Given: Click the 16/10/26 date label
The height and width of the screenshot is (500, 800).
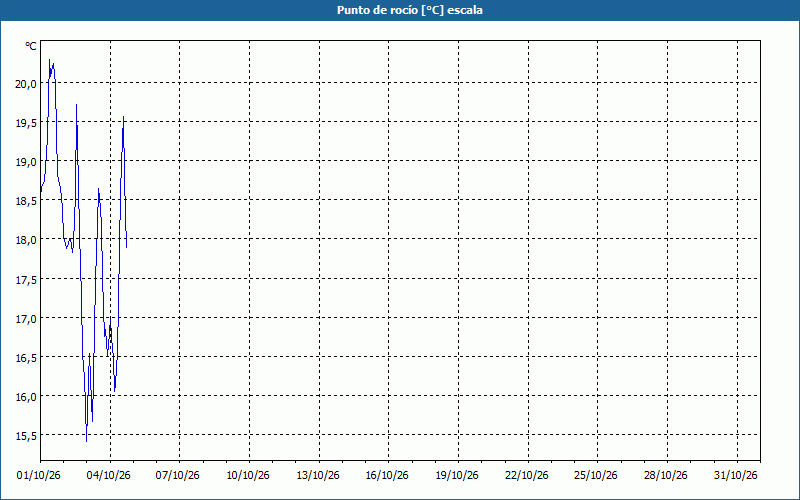Looking at the screenshot, I should (x=387, y=476).
